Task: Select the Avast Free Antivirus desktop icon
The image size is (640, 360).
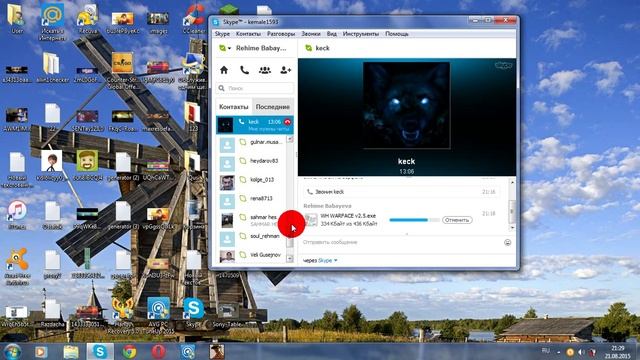Action: pos(17,265)
